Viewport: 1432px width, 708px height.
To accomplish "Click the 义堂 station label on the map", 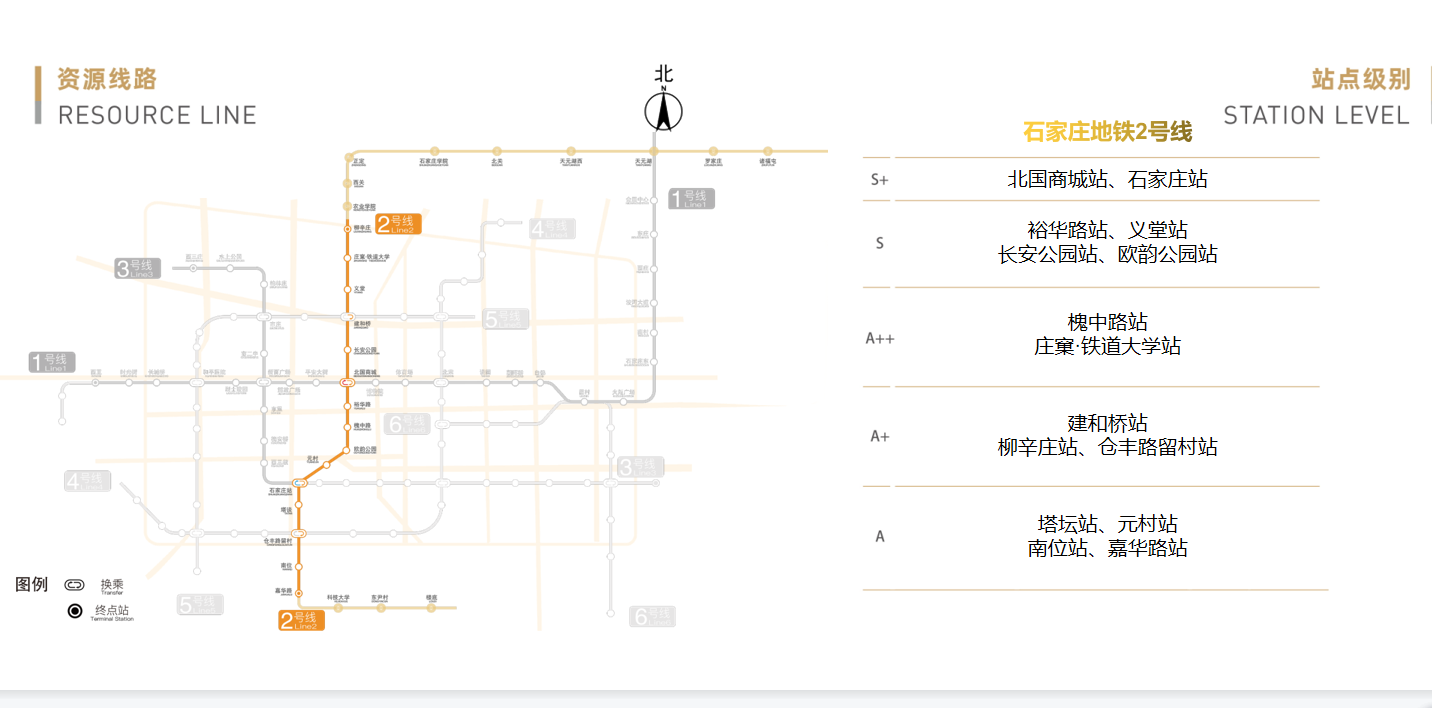I will click(360, 289).
